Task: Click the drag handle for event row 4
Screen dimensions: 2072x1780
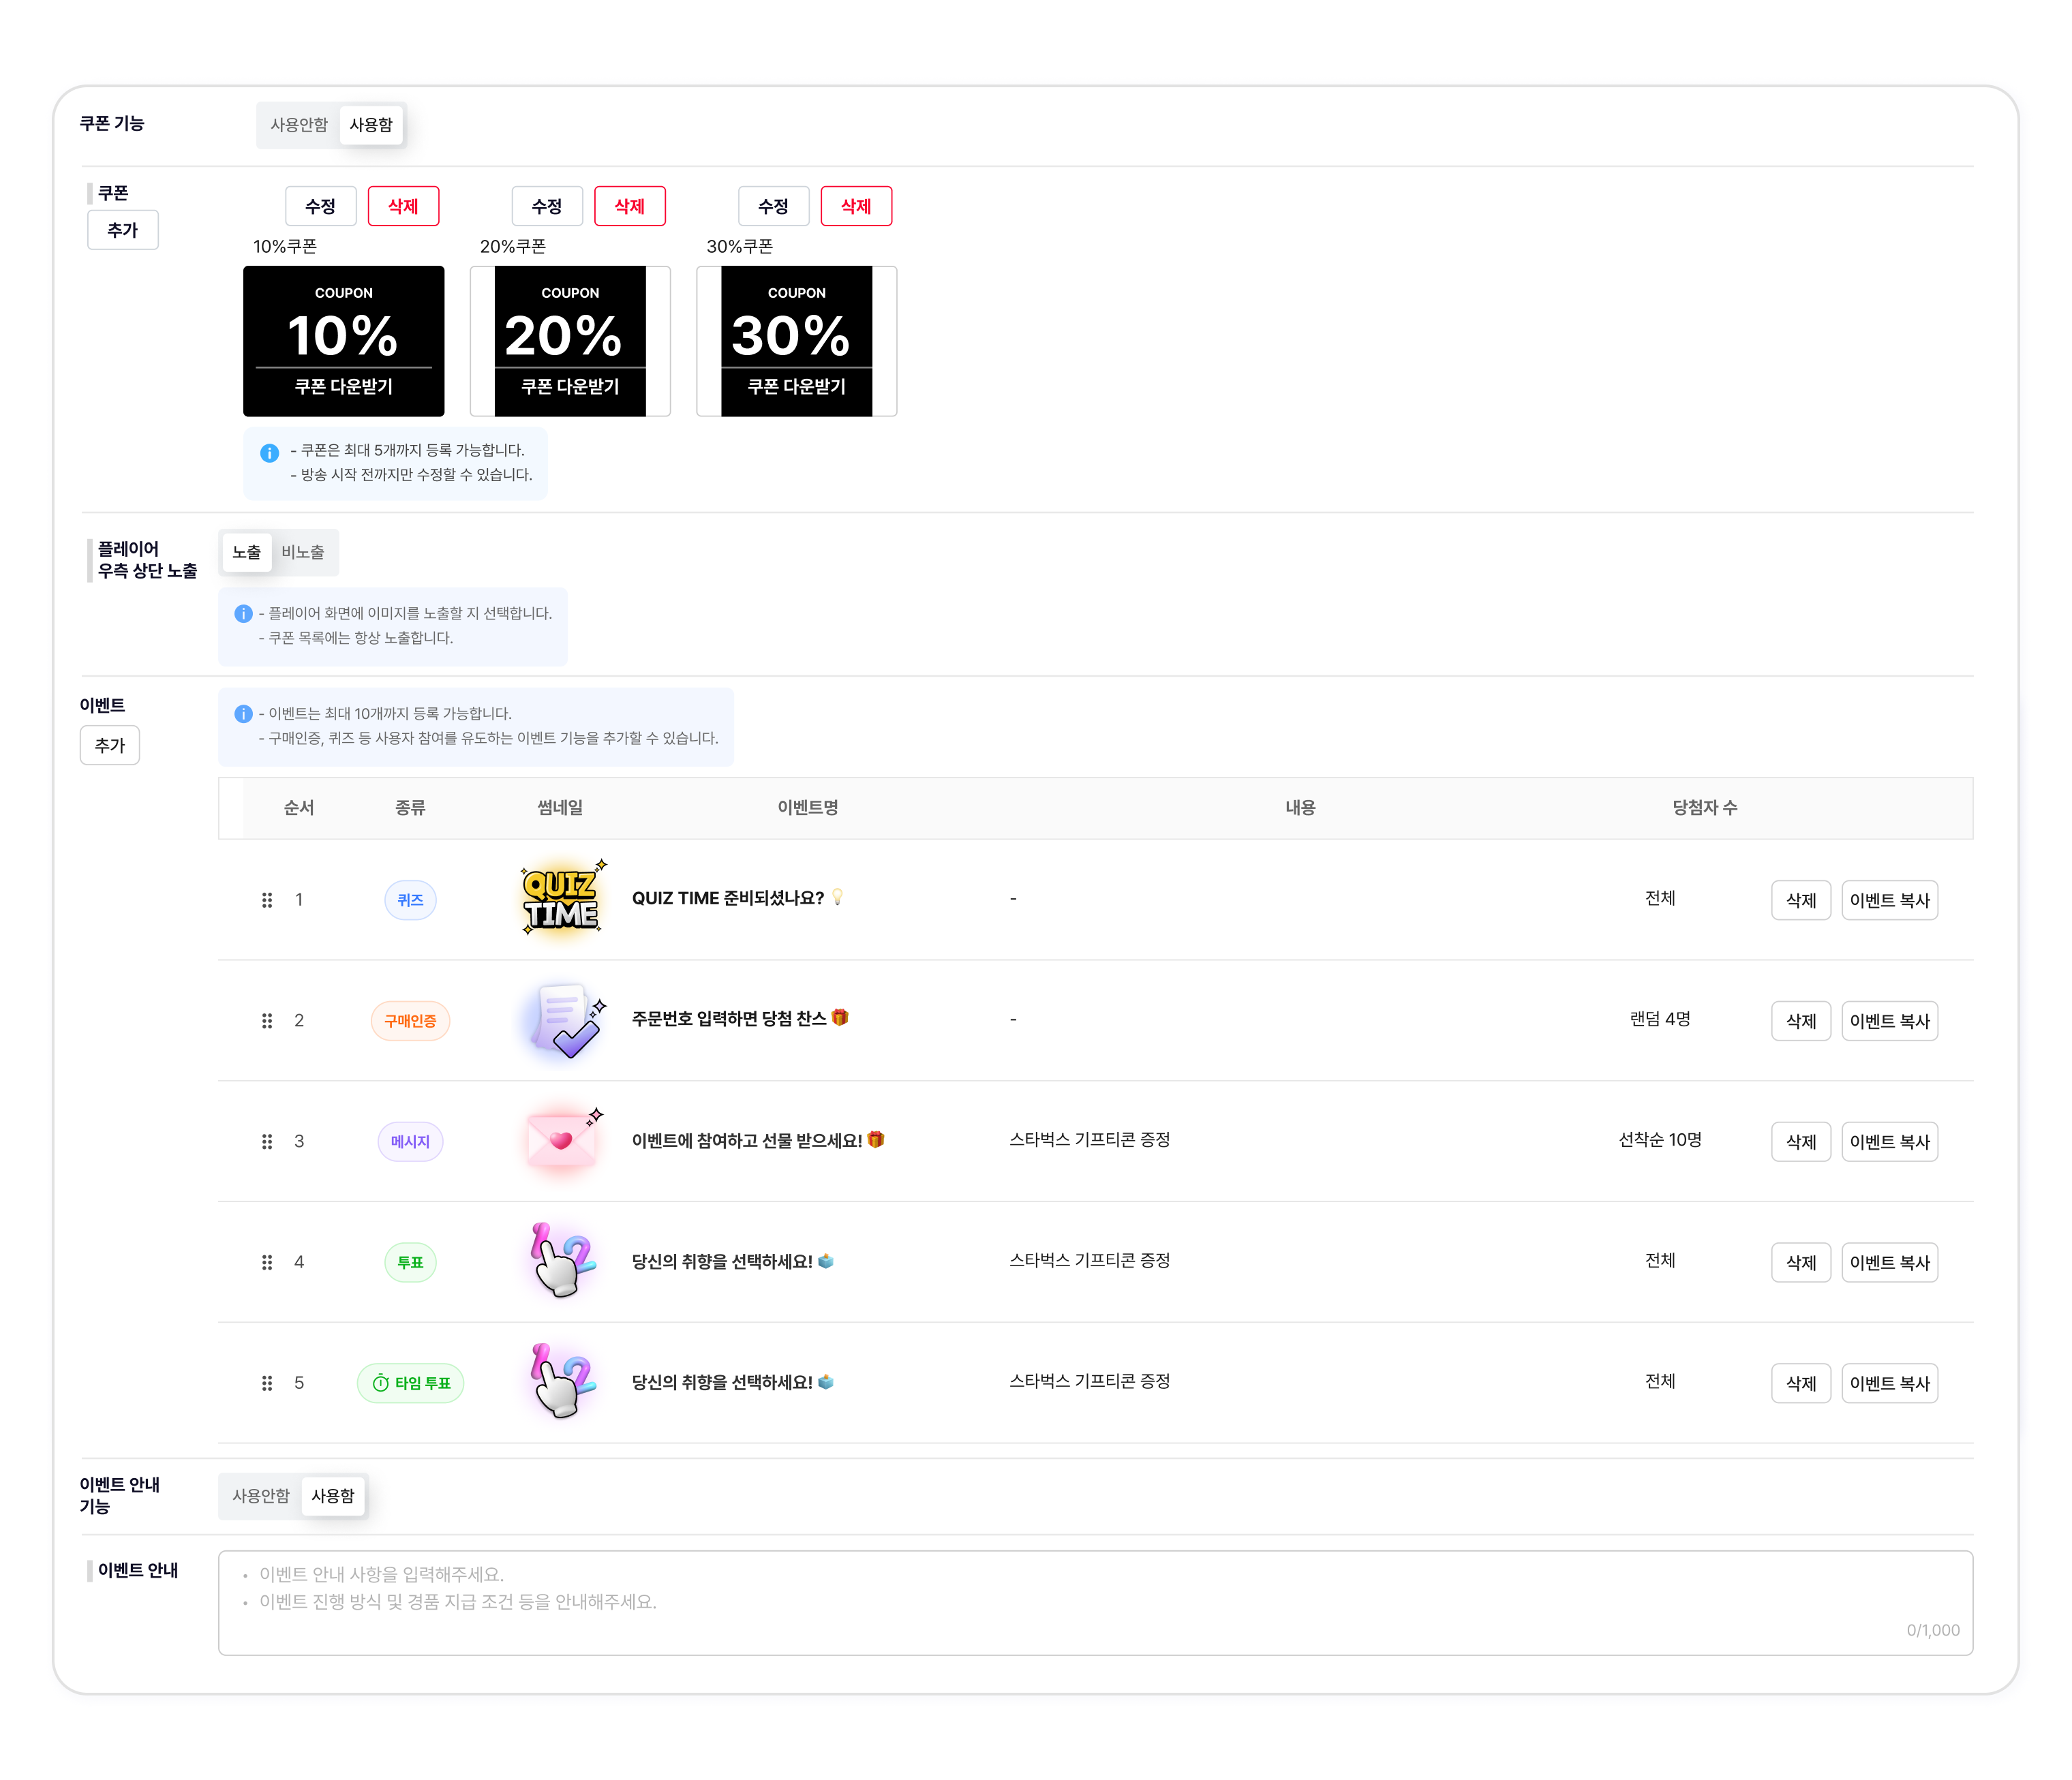Action: [267, 1262]
